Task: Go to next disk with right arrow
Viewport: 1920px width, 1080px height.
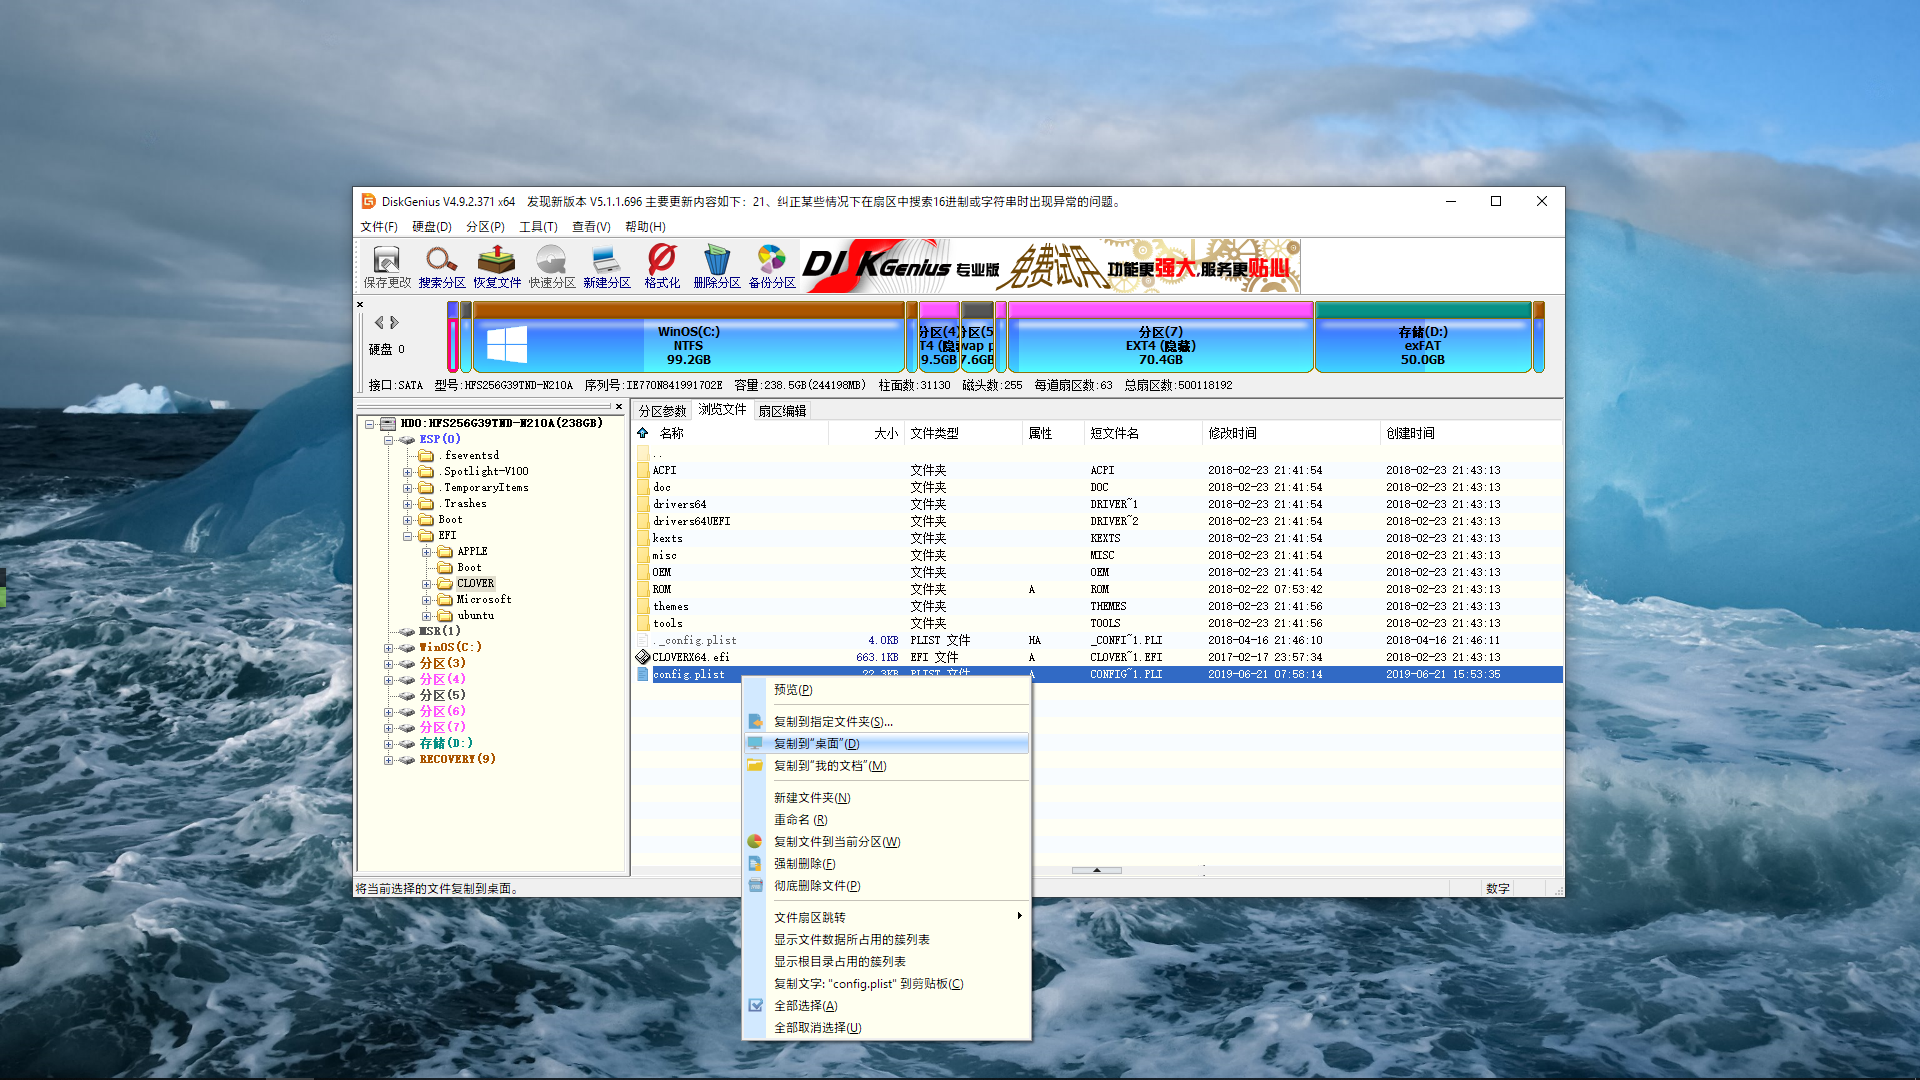Action: coord(395,322)
